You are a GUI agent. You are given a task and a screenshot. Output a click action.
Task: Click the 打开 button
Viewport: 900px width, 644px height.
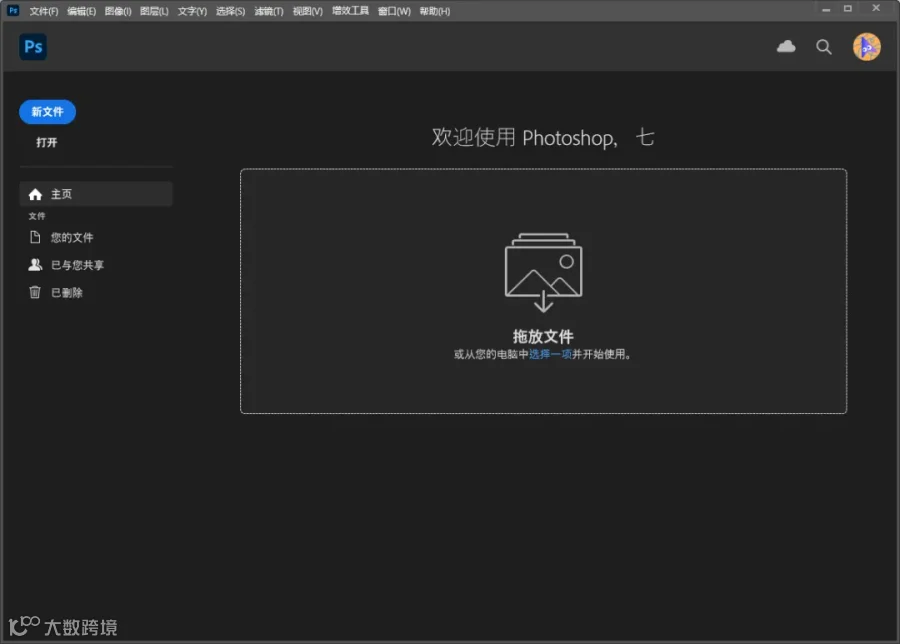46,142
